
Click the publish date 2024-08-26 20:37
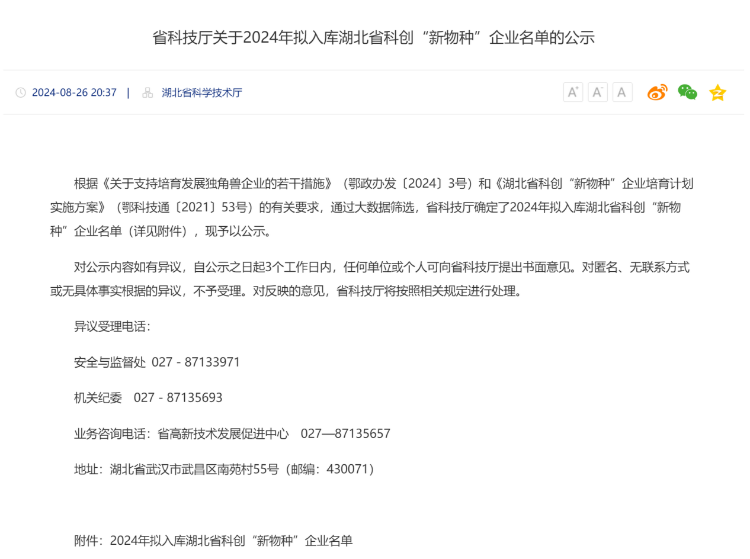(74, 93)
